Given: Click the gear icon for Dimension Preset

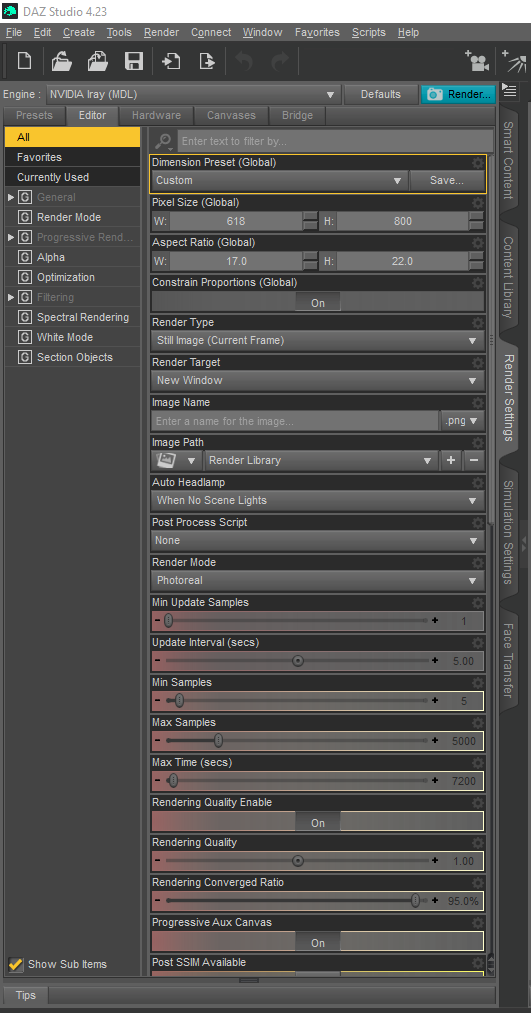Looking at the screenshot, I should point(477,163).
